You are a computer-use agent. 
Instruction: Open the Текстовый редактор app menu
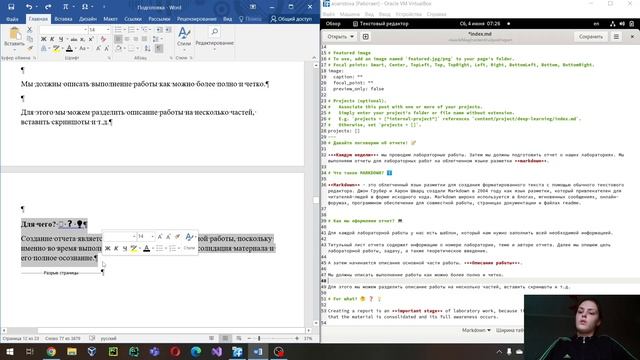(x=381, y=24)
